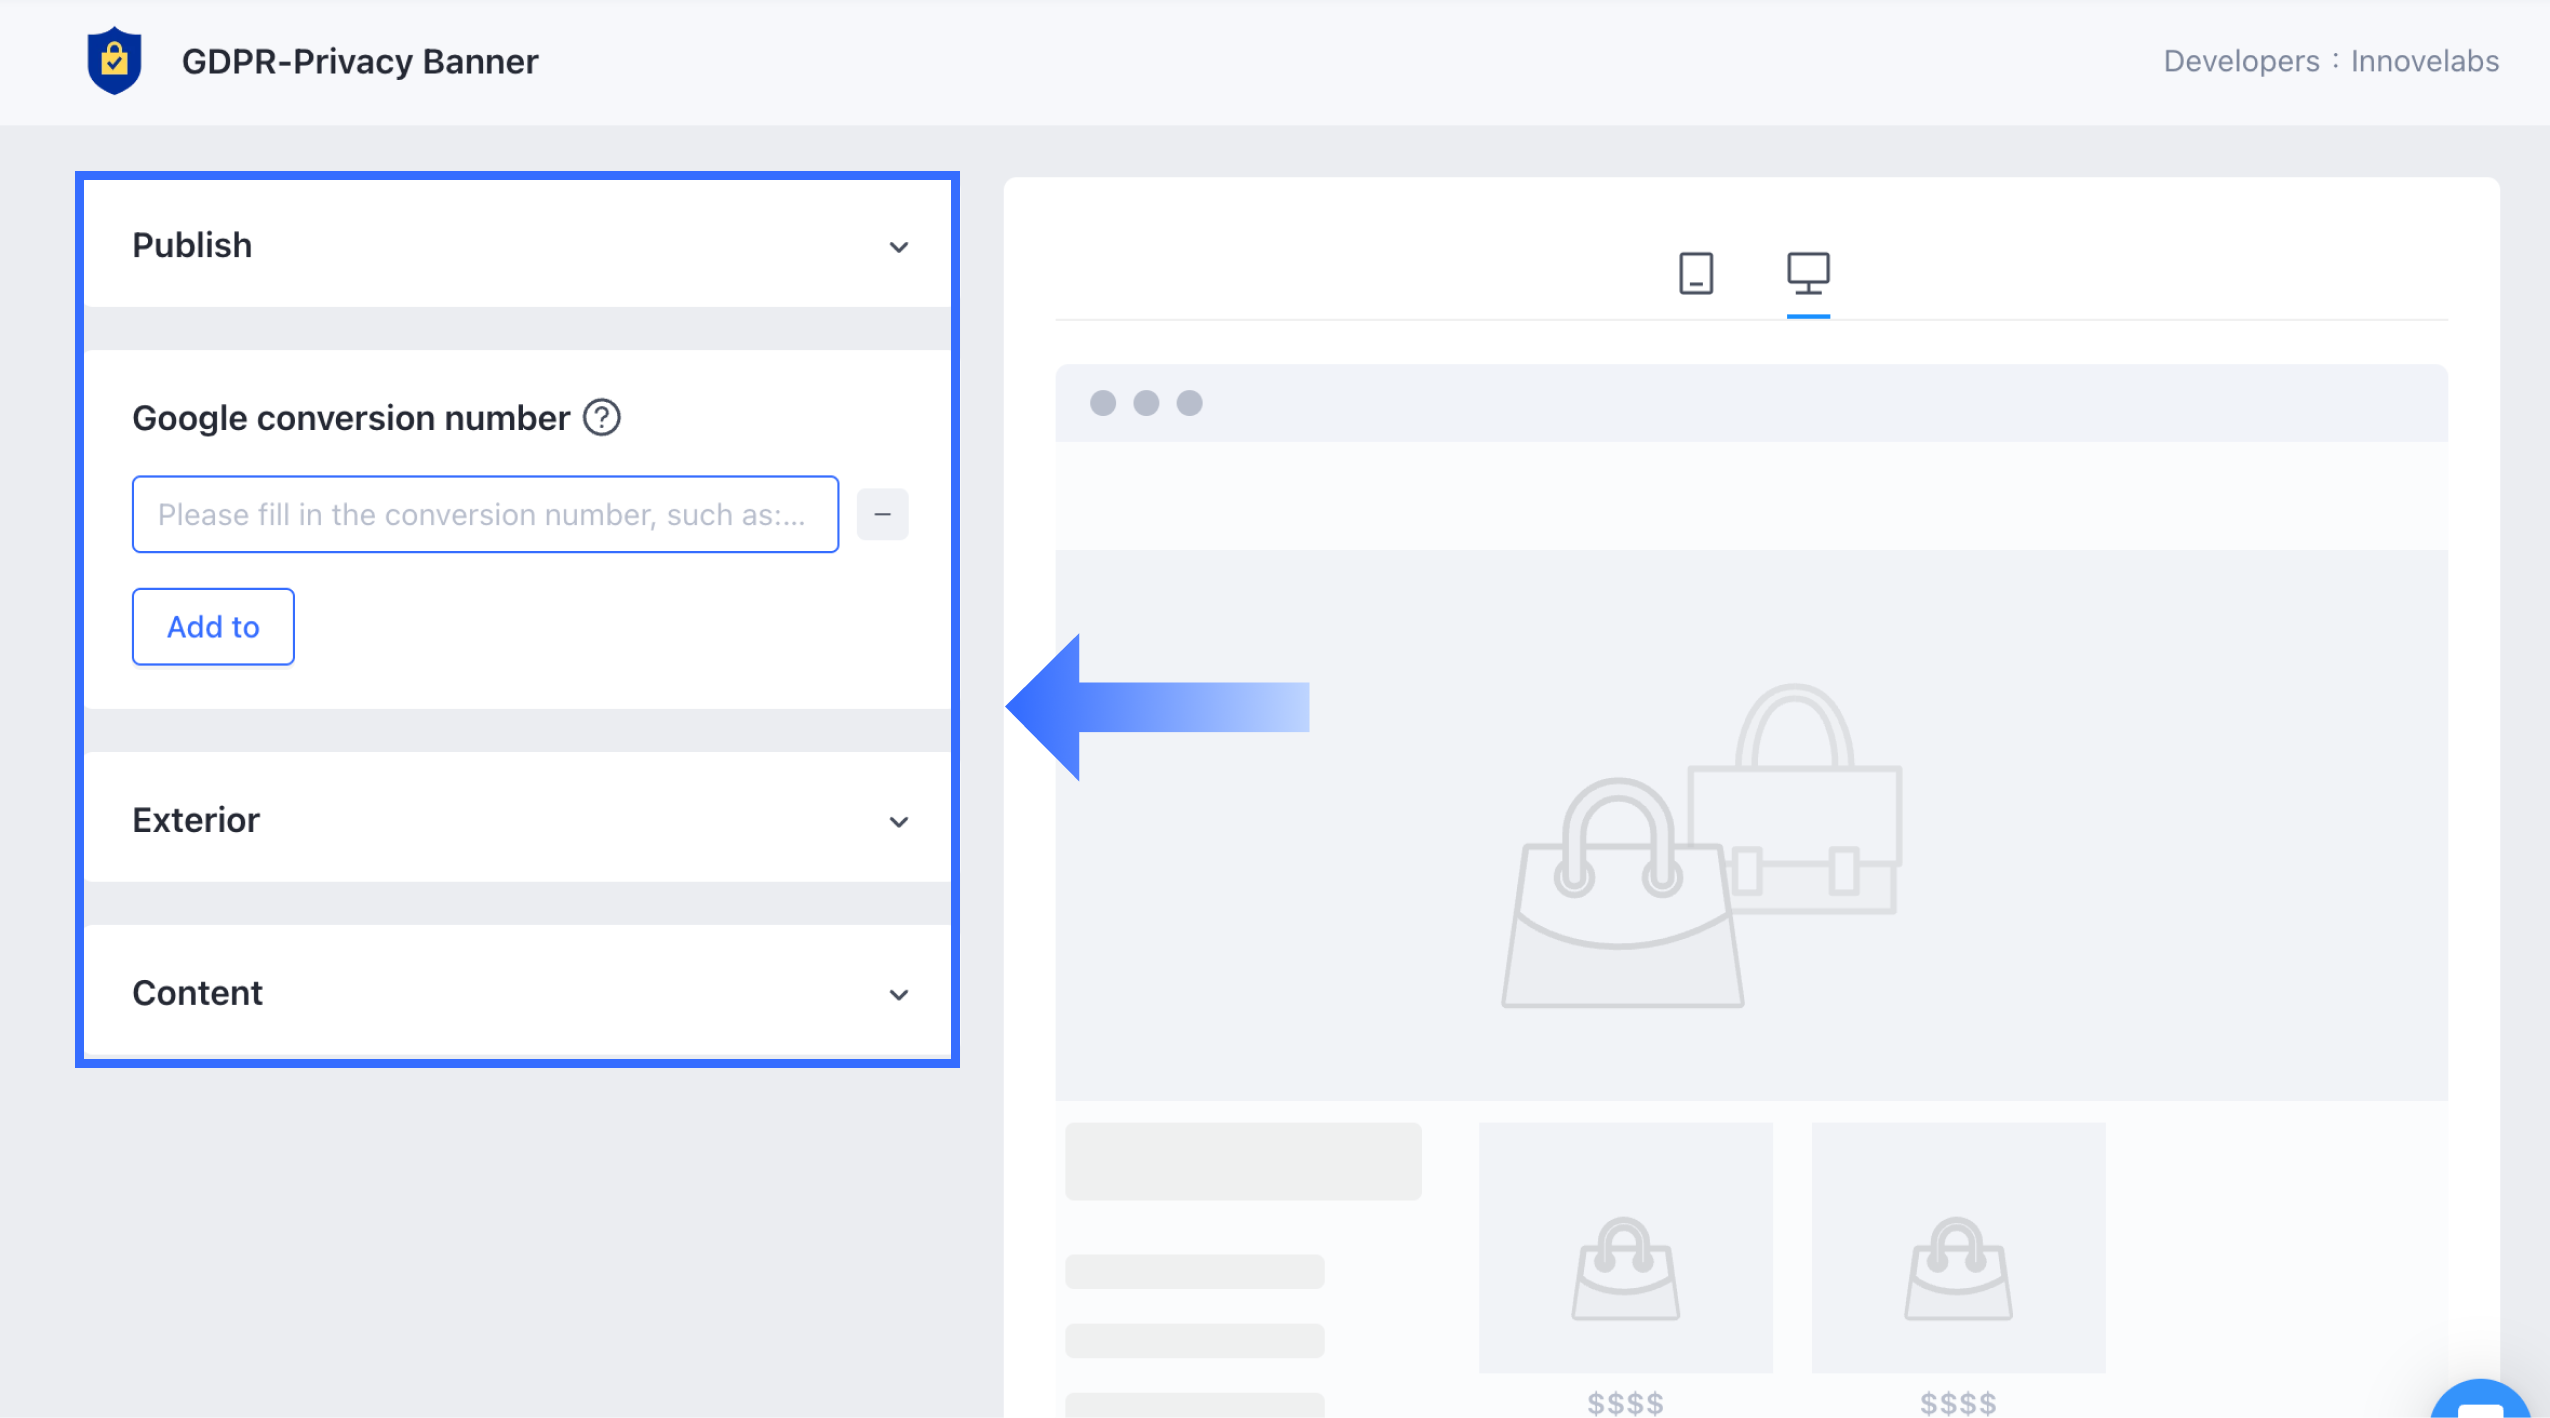Click the second product bag thumbnail
The width and height of the screenshot is (2550, 1418).
point(1957,1268)
